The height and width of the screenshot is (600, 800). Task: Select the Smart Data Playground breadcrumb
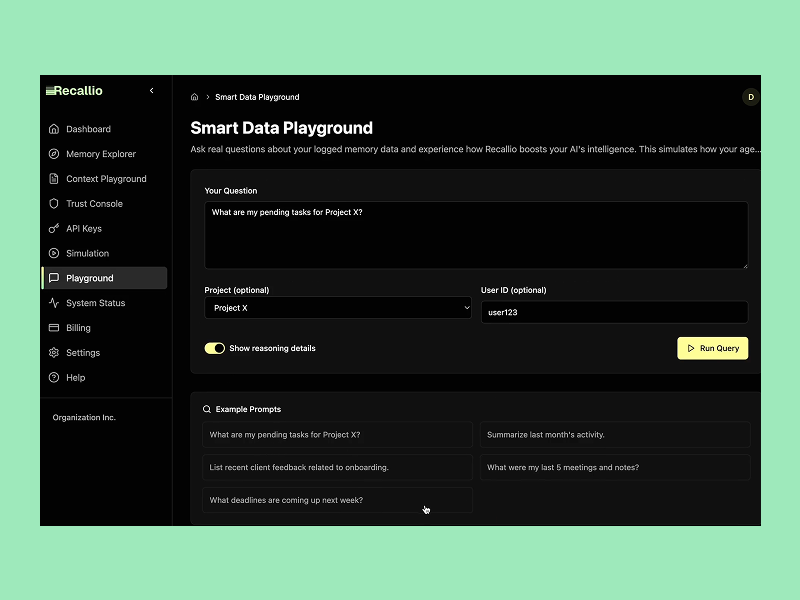click(257, 97)
